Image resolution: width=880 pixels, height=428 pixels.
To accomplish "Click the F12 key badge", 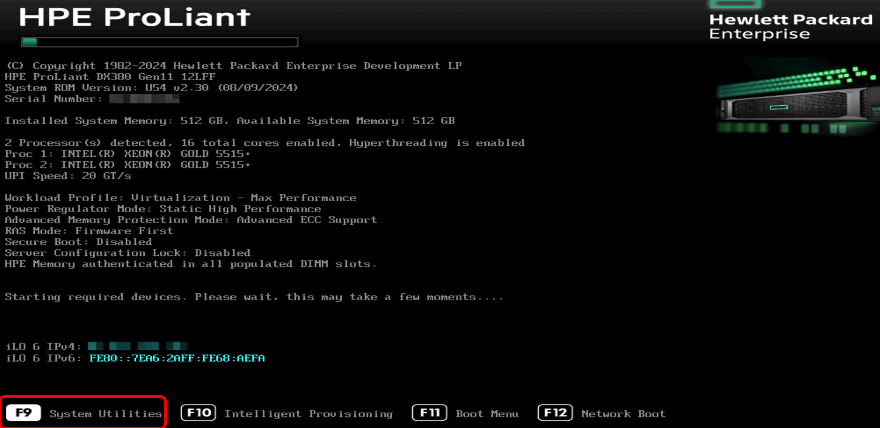I will [x=555, y=413].
